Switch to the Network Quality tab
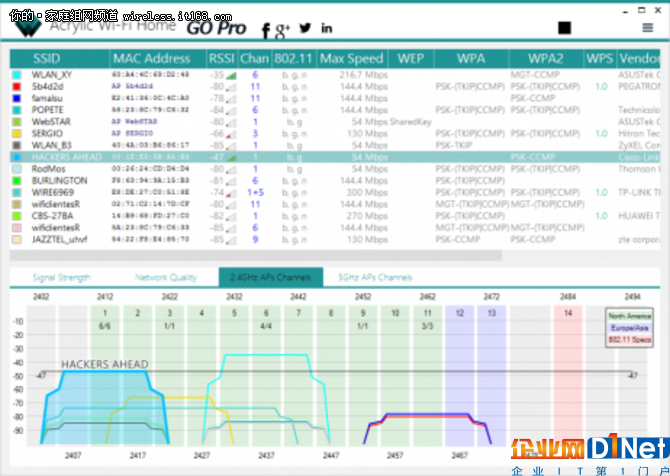The width and height of the screenshot is (670, 476). pyautogui.click(x=166, y=277)
